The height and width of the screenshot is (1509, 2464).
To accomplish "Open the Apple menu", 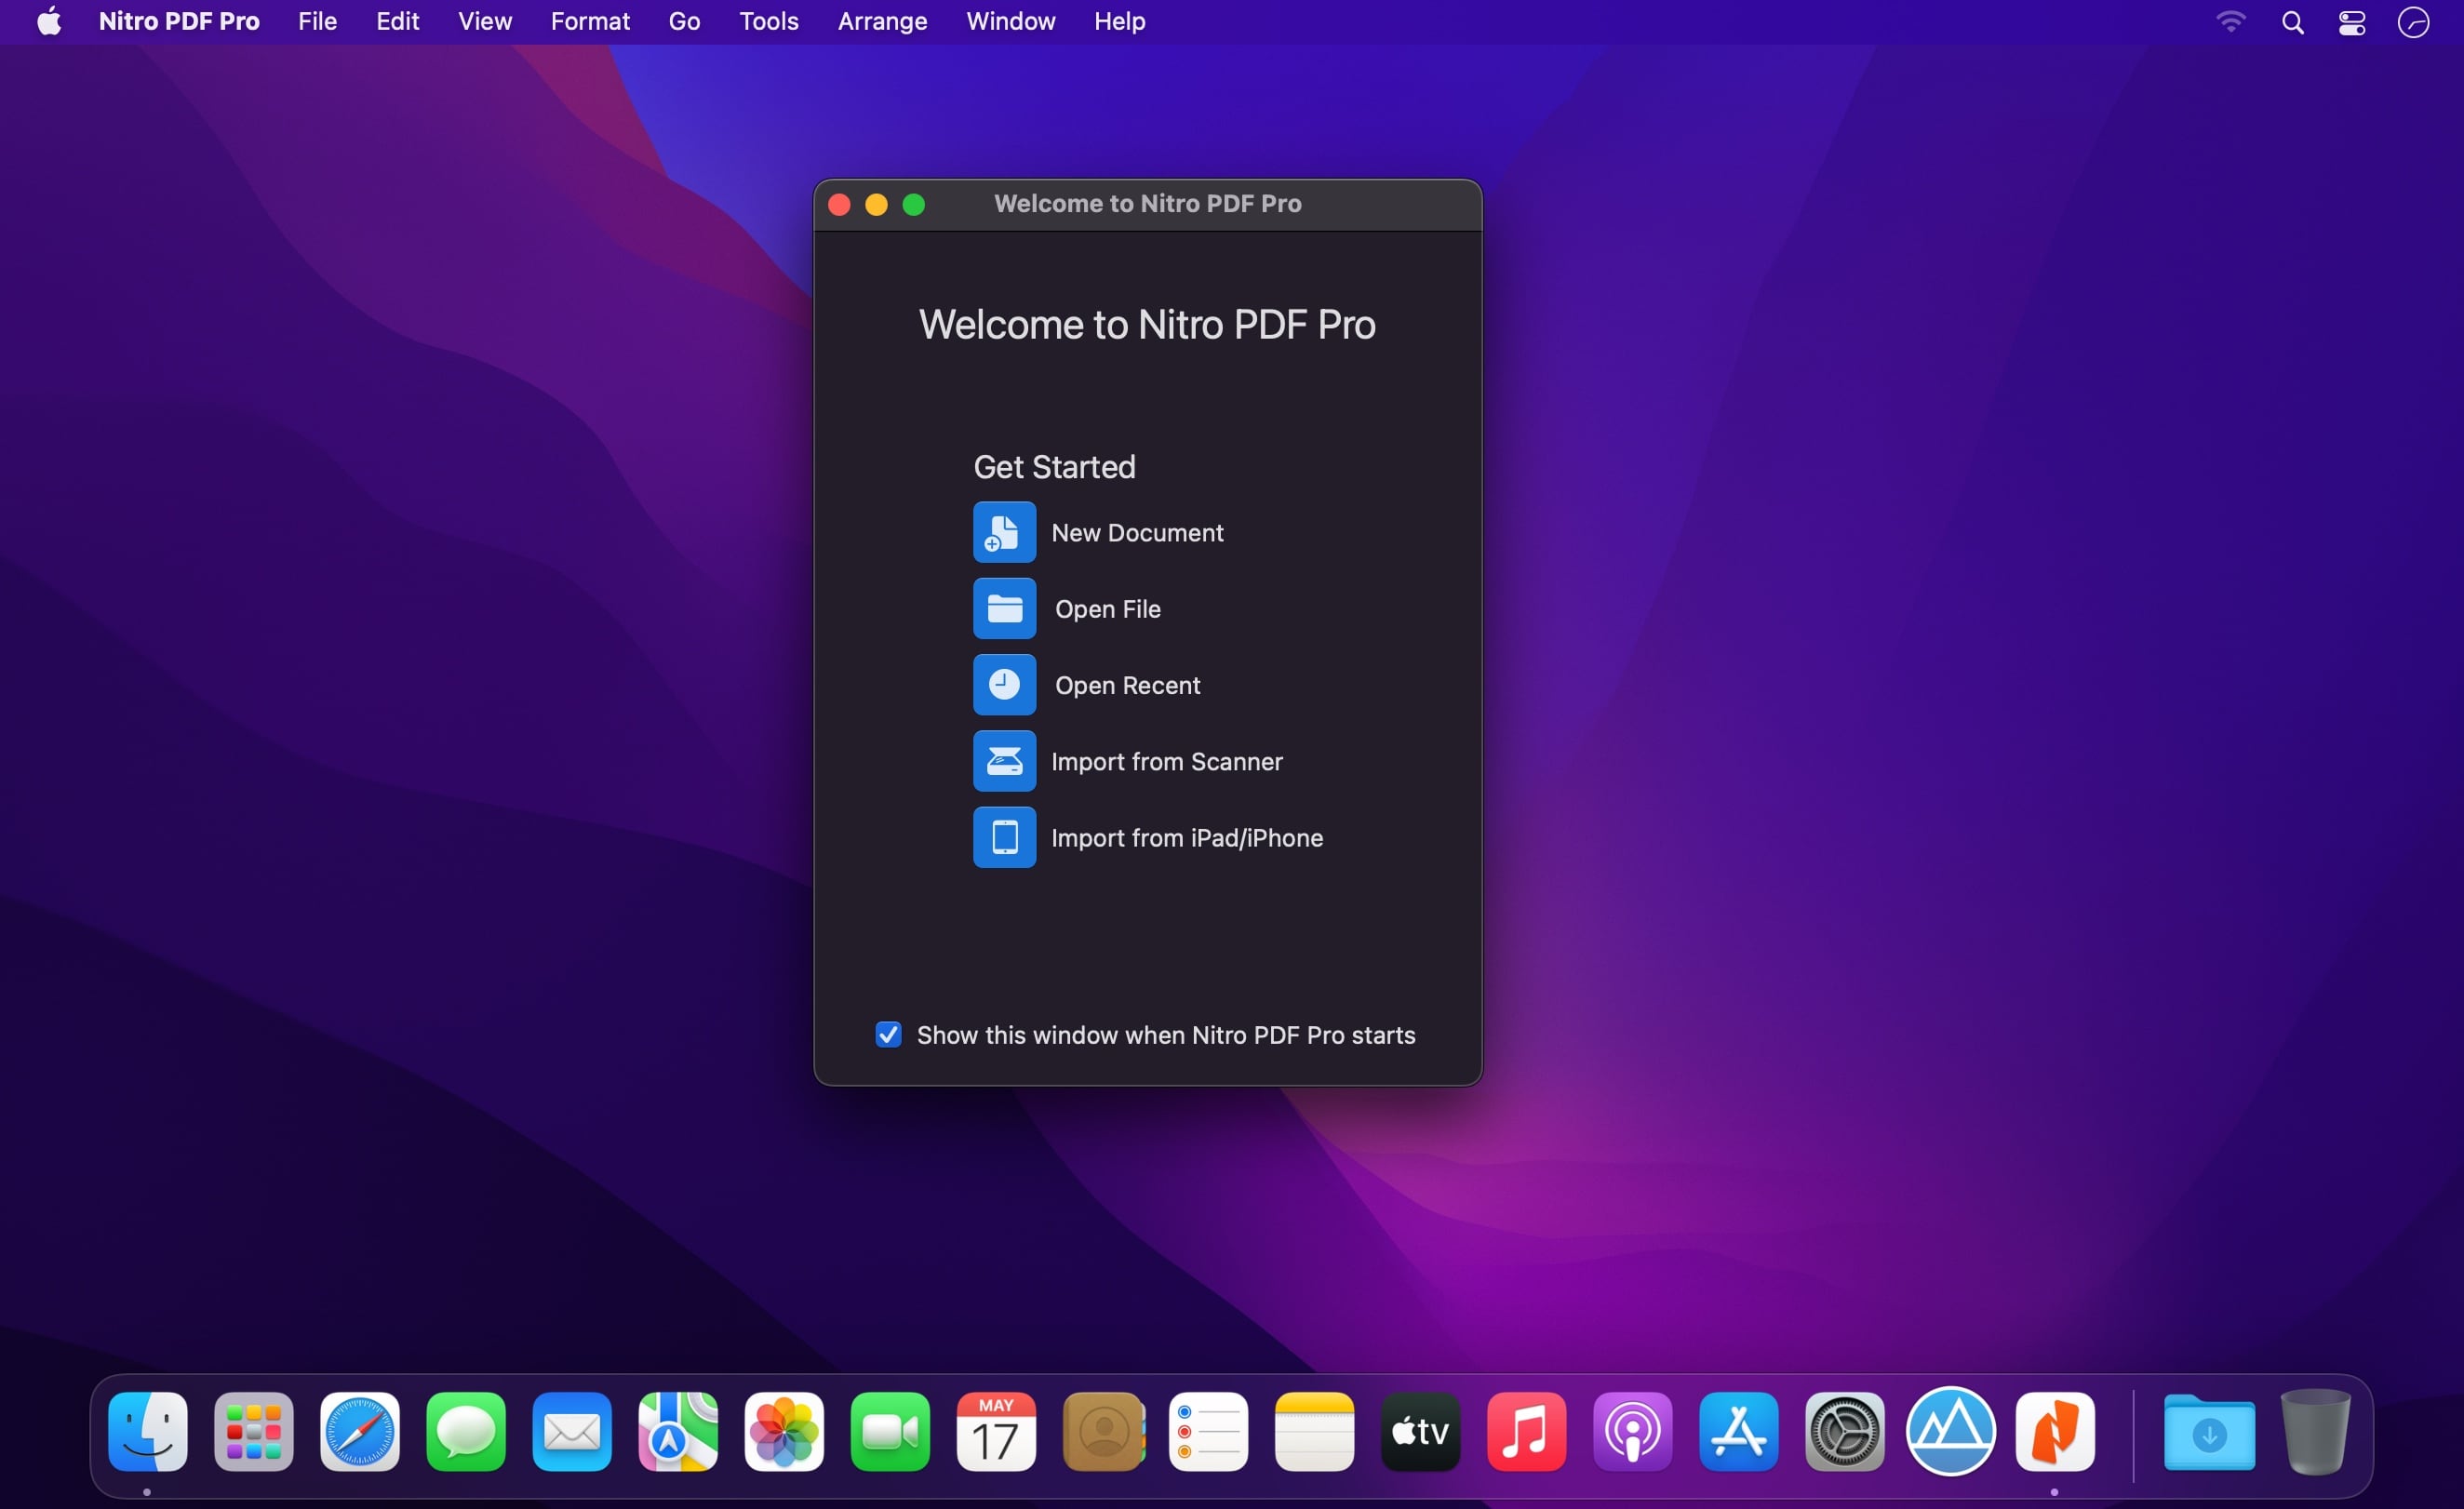I will [x=49, y=22].
